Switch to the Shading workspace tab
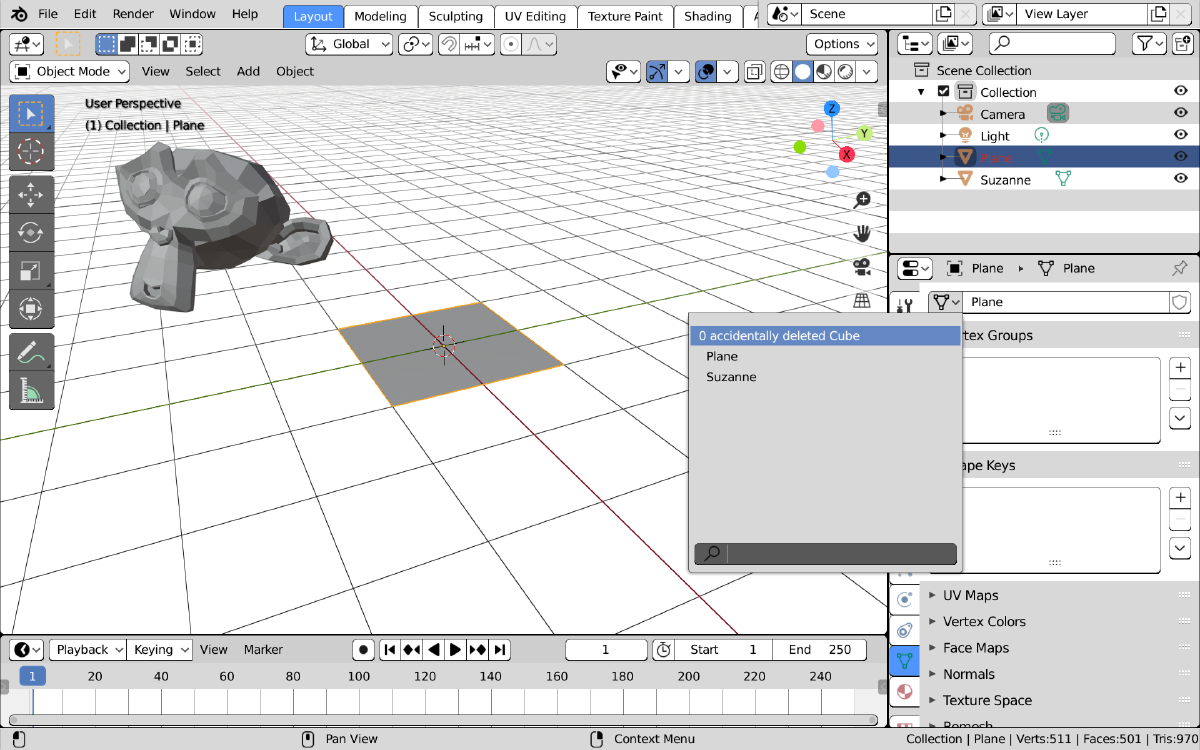This screenshot has width=1200, height=750. (708, 16)
